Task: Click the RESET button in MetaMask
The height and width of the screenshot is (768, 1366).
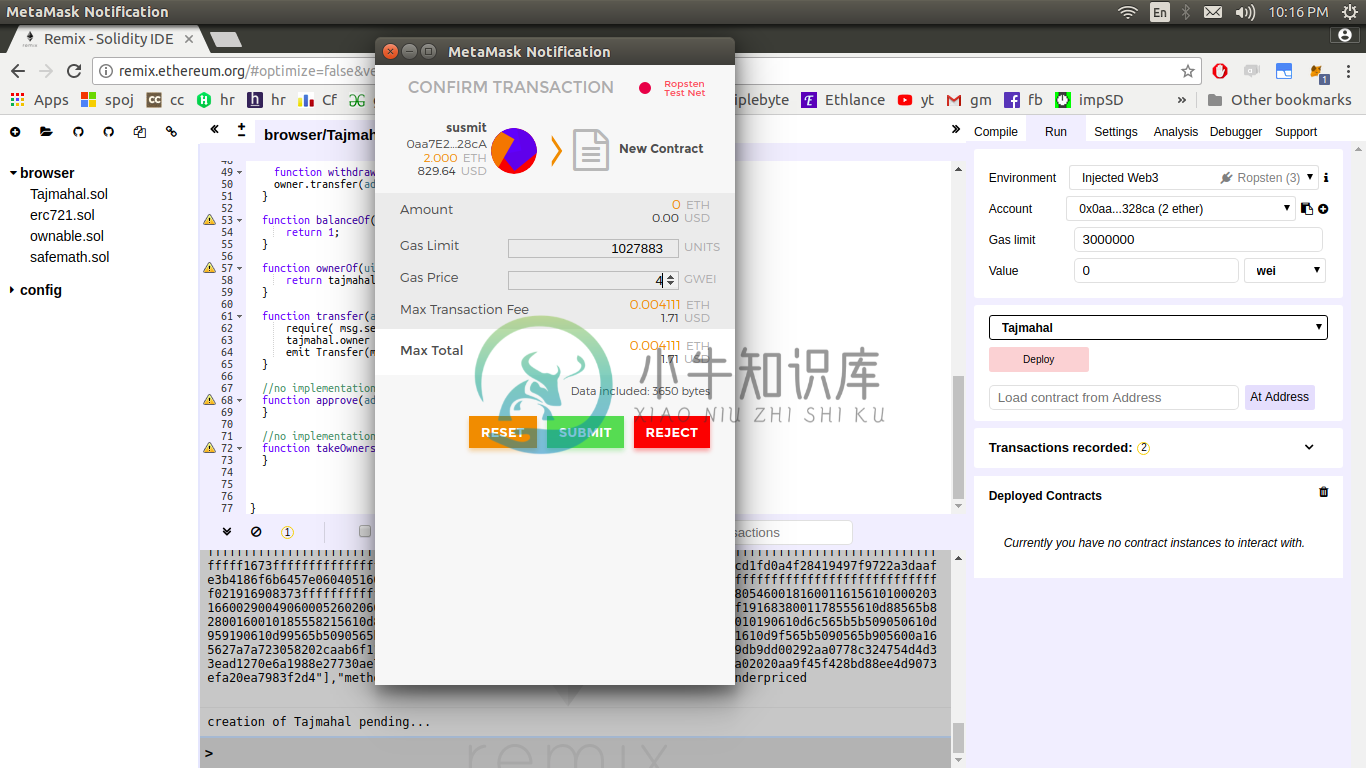Action: tap(503, 432)
